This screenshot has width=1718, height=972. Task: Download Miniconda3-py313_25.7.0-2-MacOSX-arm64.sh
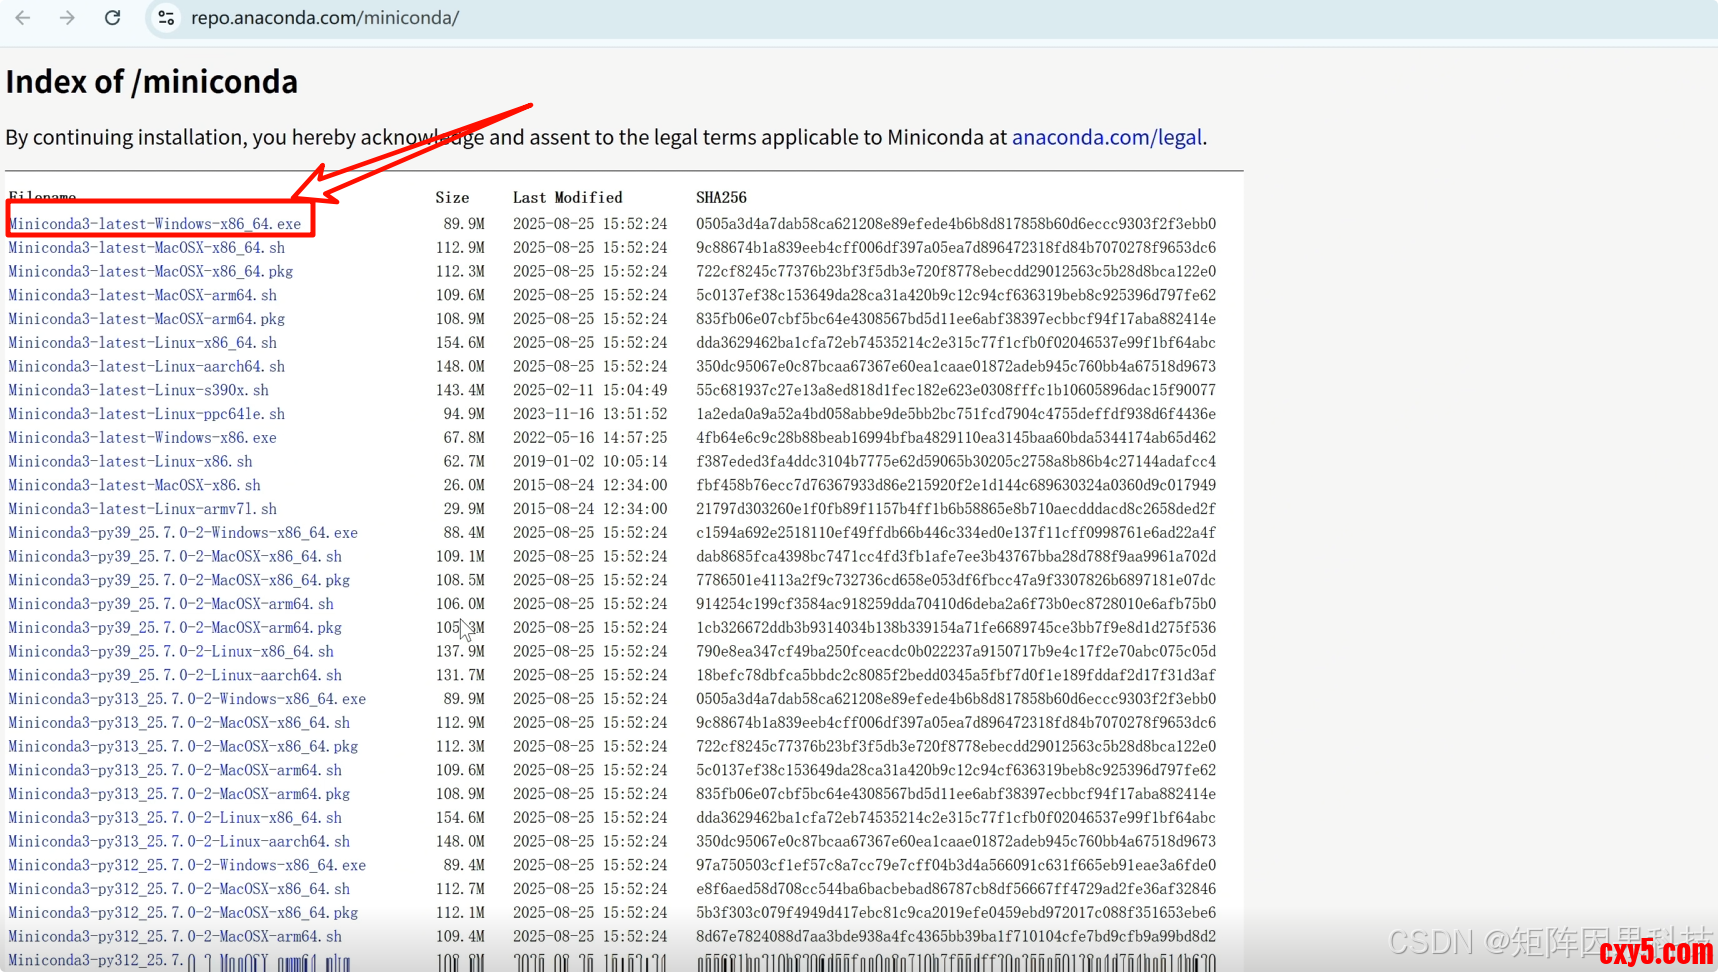175,771
